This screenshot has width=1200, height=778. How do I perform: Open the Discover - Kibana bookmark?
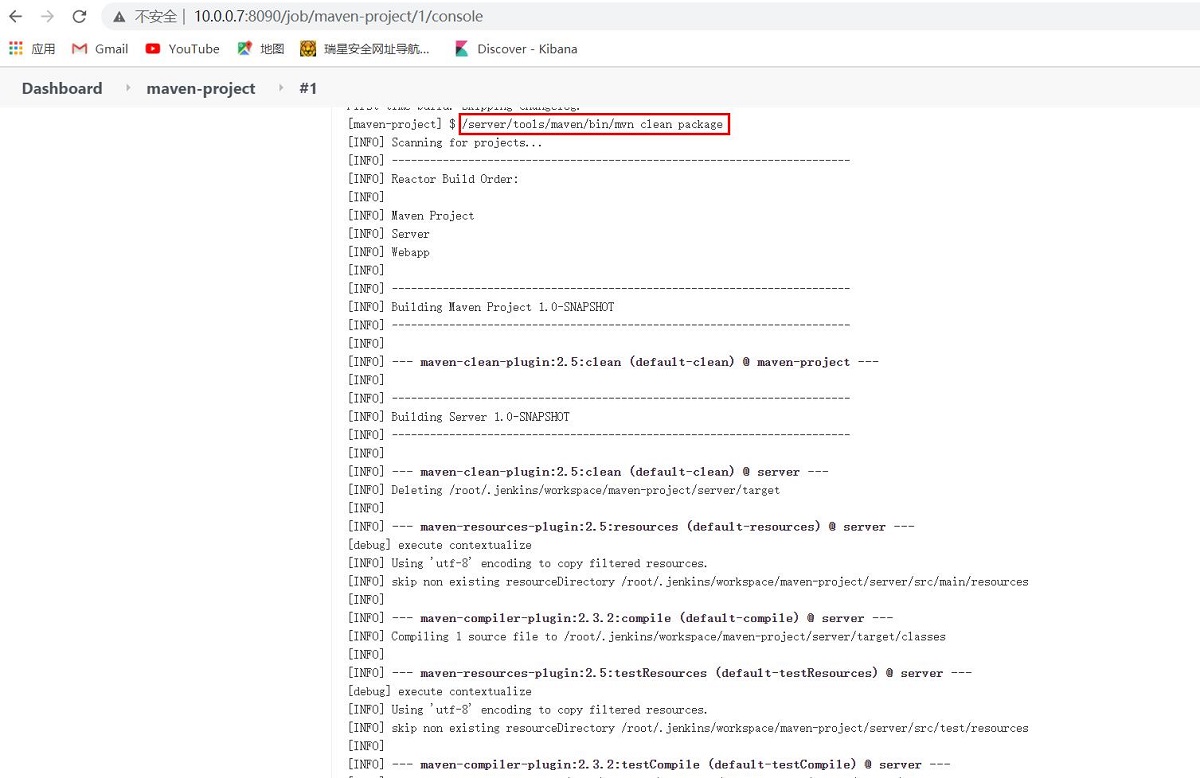point(516,48)
